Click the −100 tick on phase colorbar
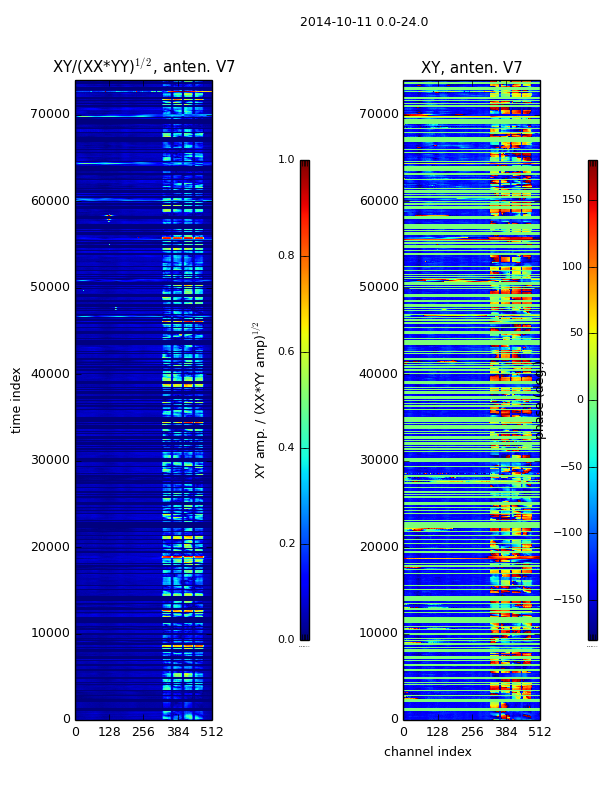The width and height of the screenshot is (600, 800). (569, 533)
